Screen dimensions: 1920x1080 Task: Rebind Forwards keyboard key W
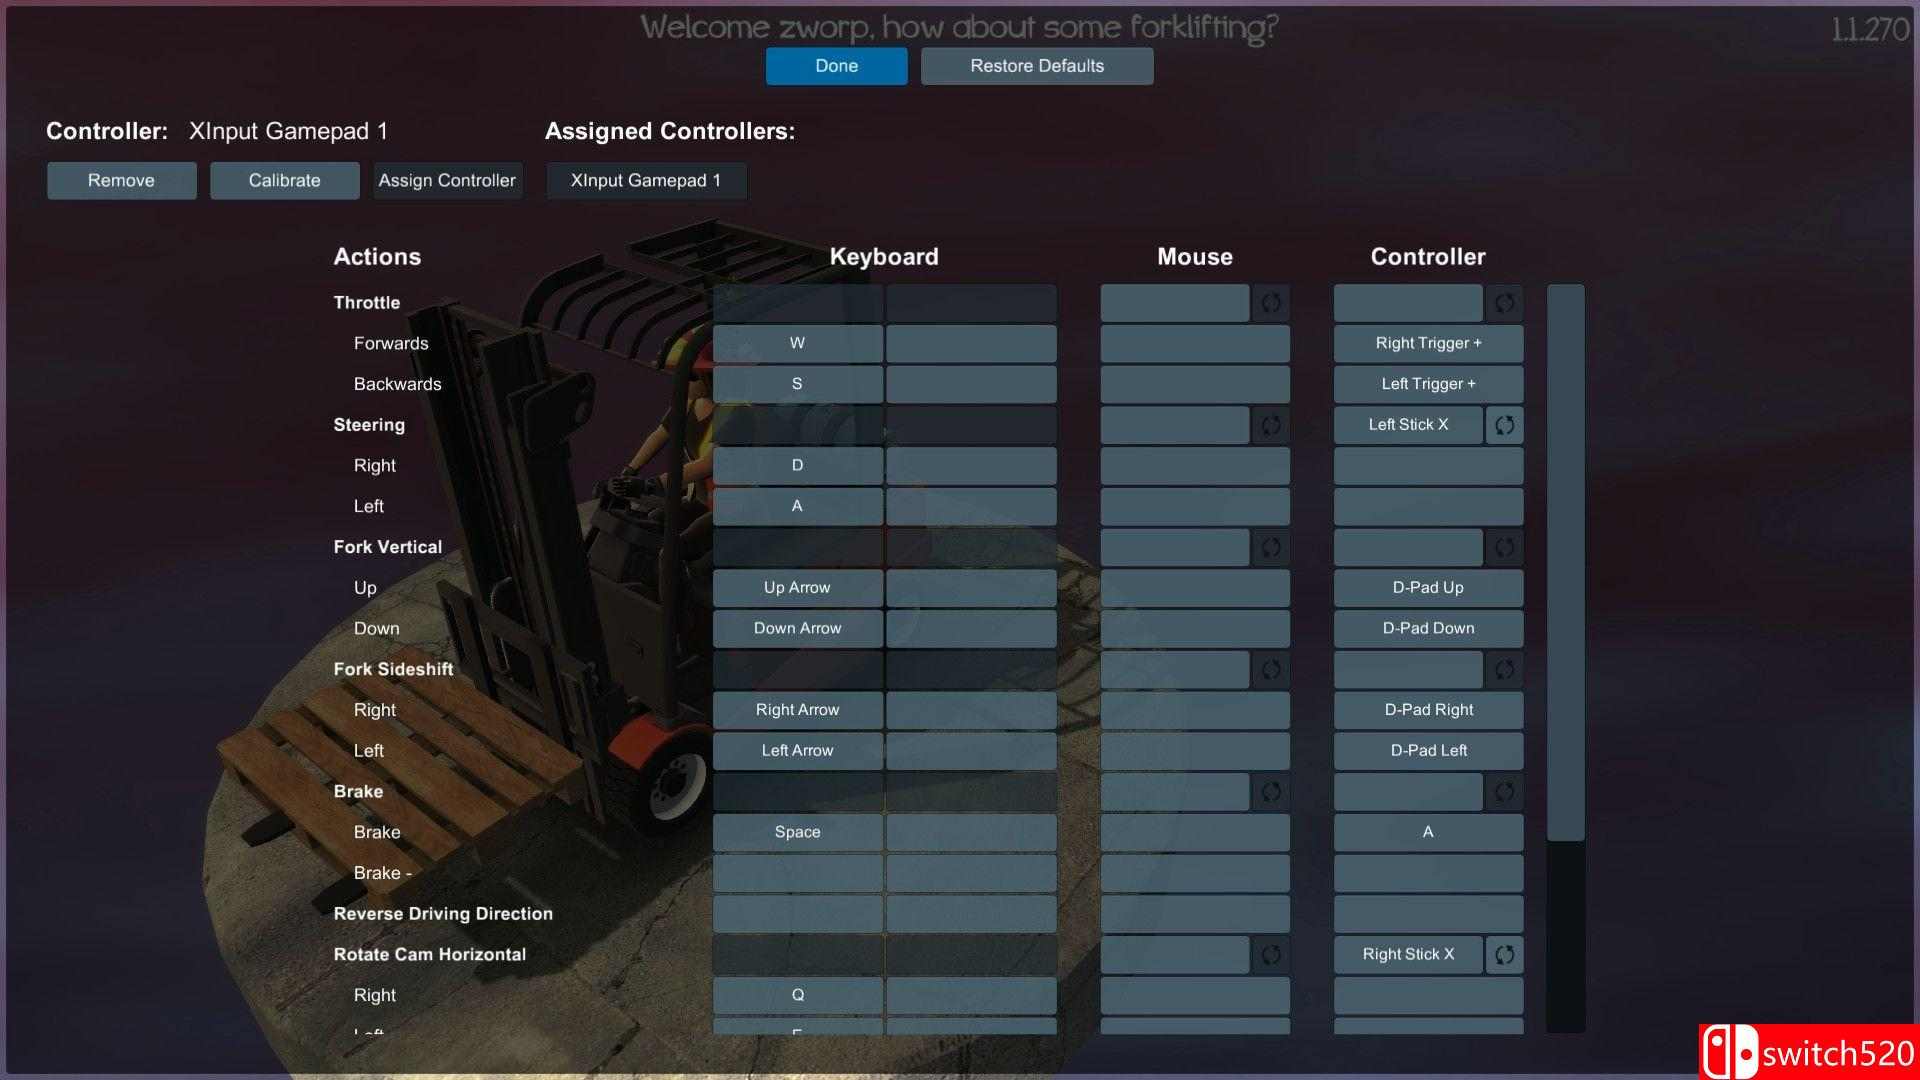tap(797, 343)
